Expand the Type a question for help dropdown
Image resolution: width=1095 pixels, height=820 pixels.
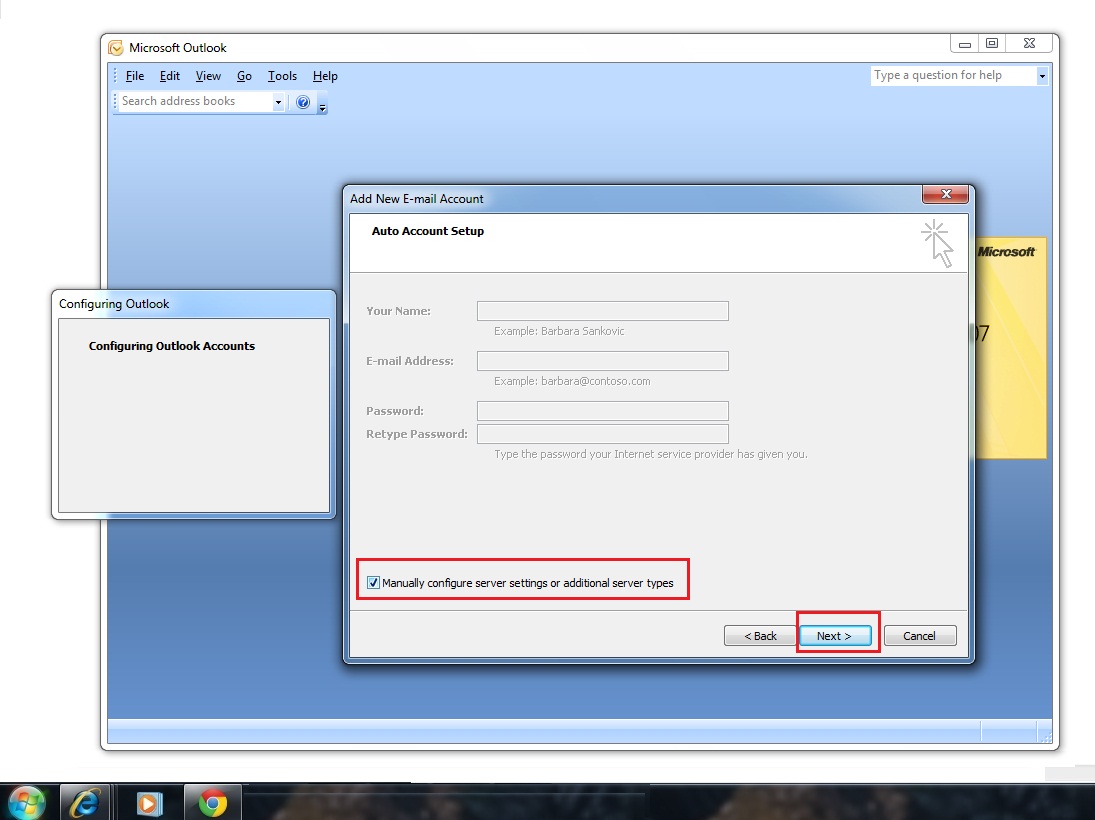1042,75
